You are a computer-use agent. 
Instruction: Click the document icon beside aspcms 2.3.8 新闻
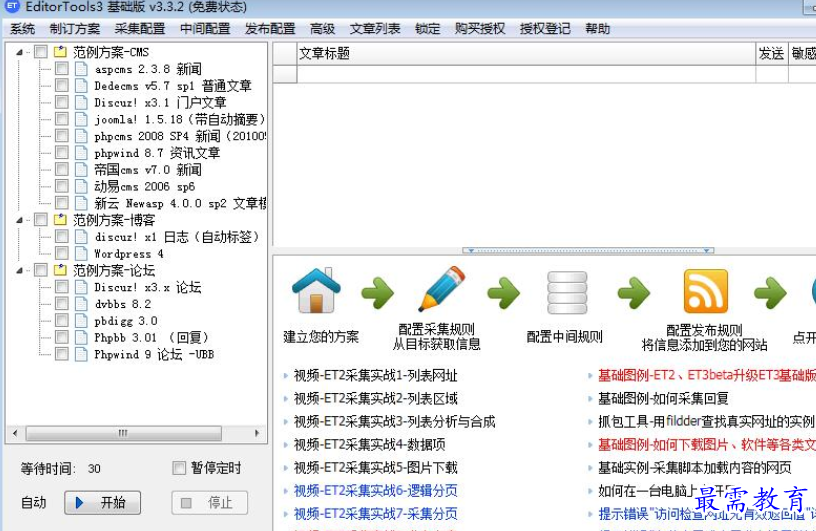81,69
